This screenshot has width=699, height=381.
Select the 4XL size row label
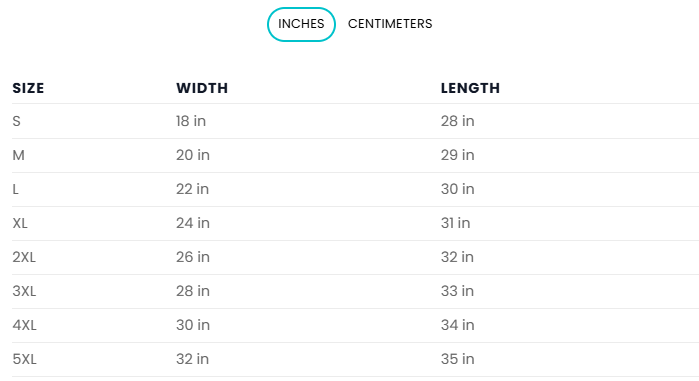click(25, 325)
